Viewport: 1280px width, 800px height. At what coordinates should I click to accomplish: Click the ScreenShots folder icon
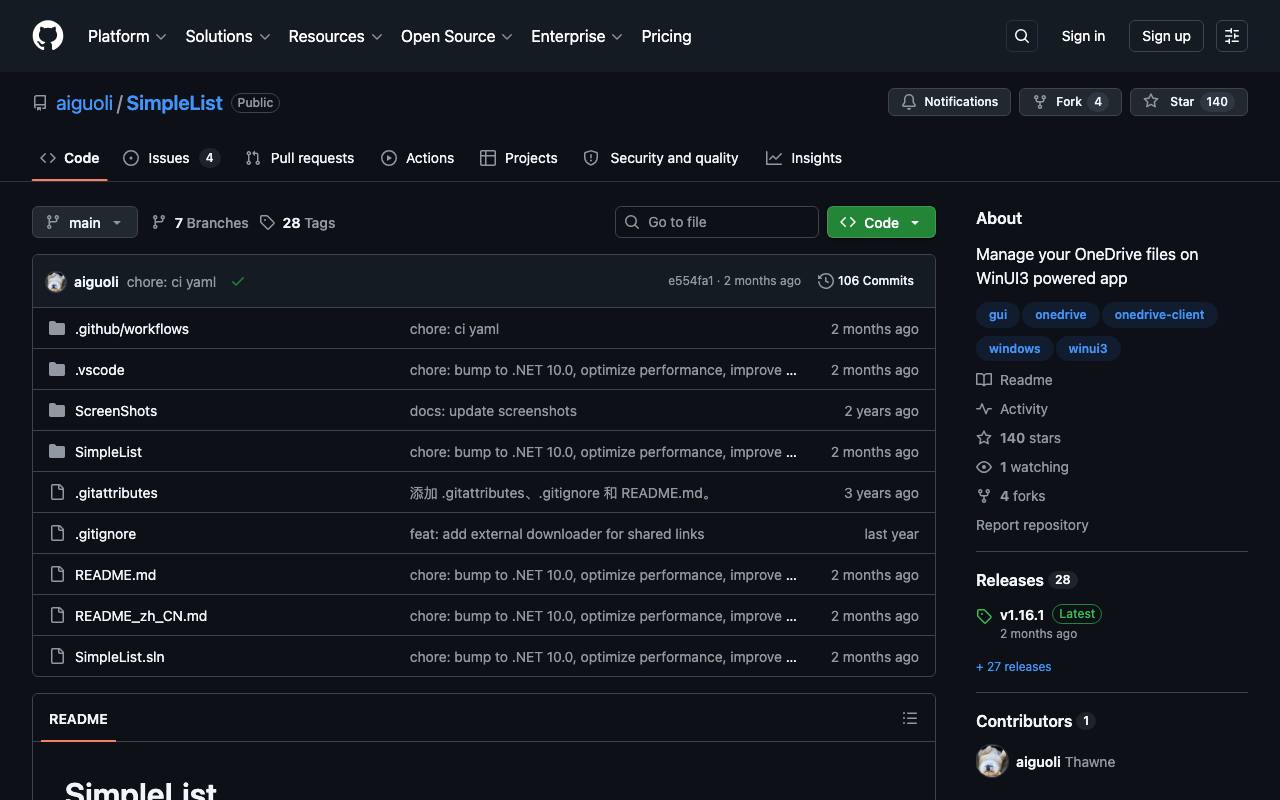tap(57, 410)
